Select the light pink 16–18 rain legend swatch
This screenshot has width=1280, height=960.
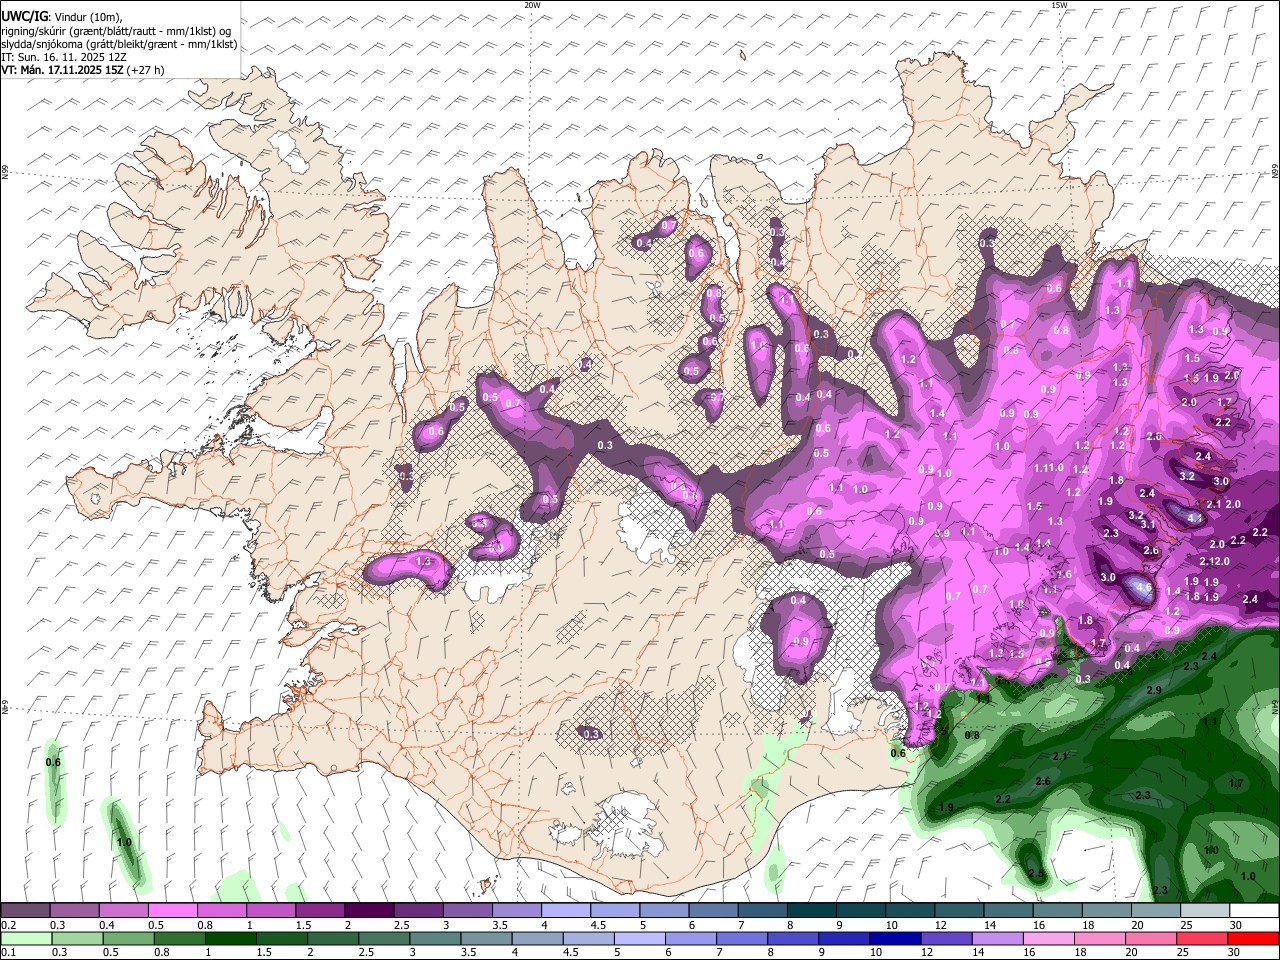point(1046,938)
